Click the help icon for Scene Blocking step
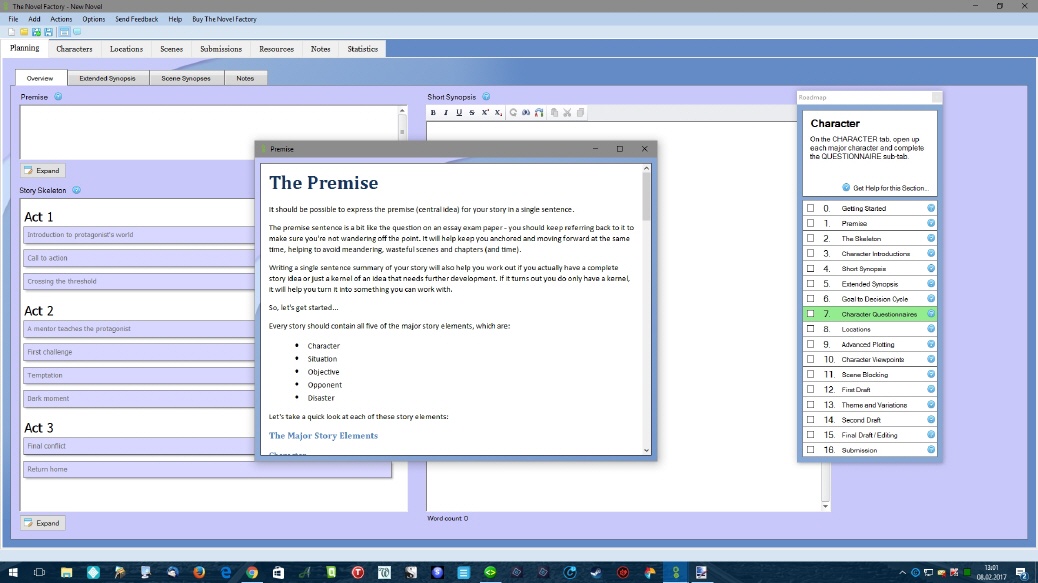This screenshot has width=1038, height=583. tap(931, 374)
